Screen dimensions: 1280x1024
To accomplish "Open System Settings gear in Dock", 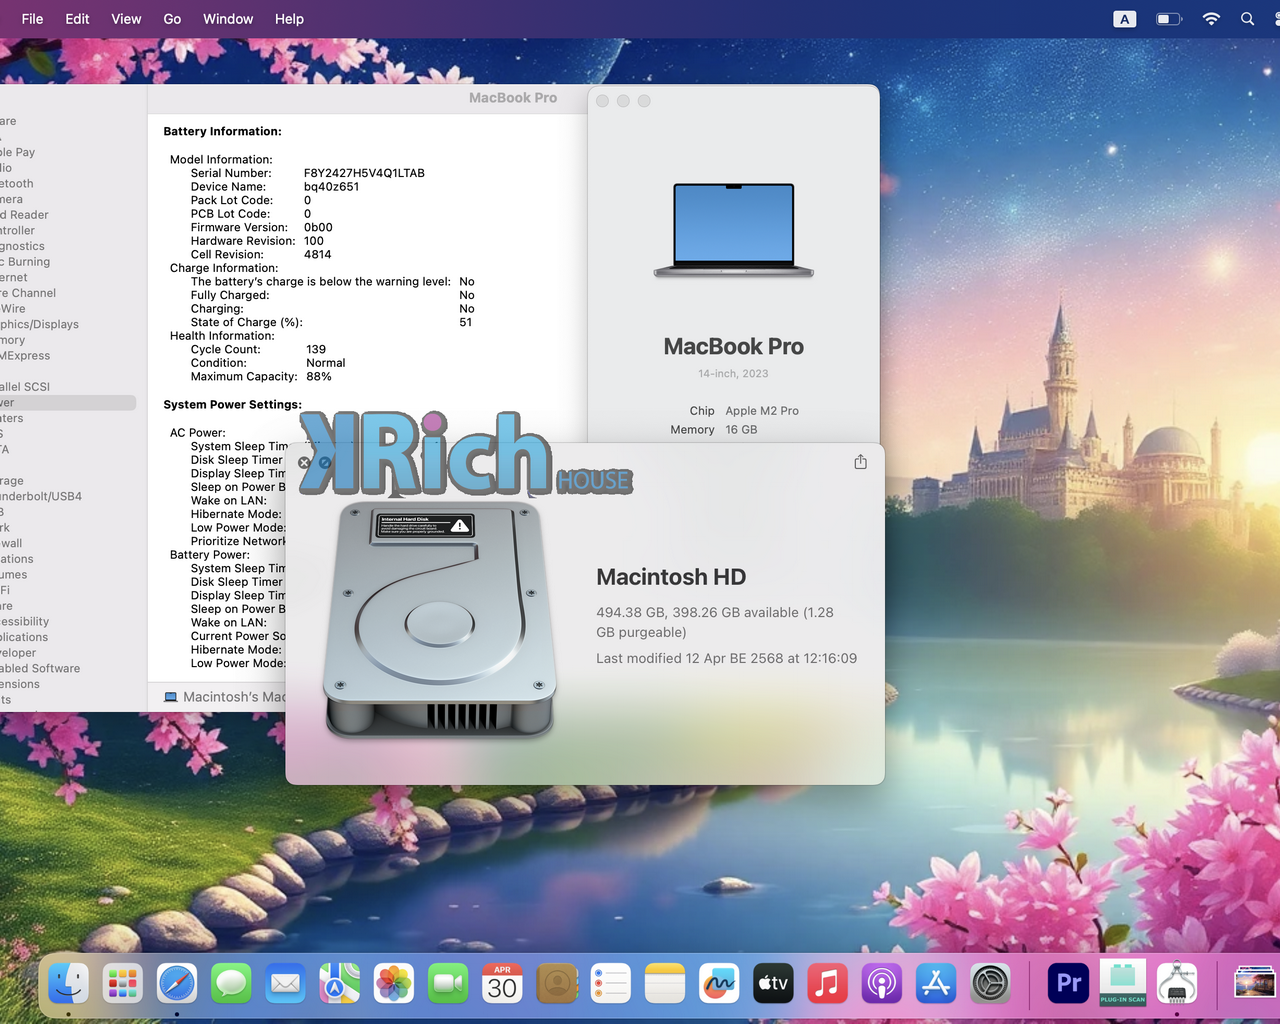I will pos(990,984).
